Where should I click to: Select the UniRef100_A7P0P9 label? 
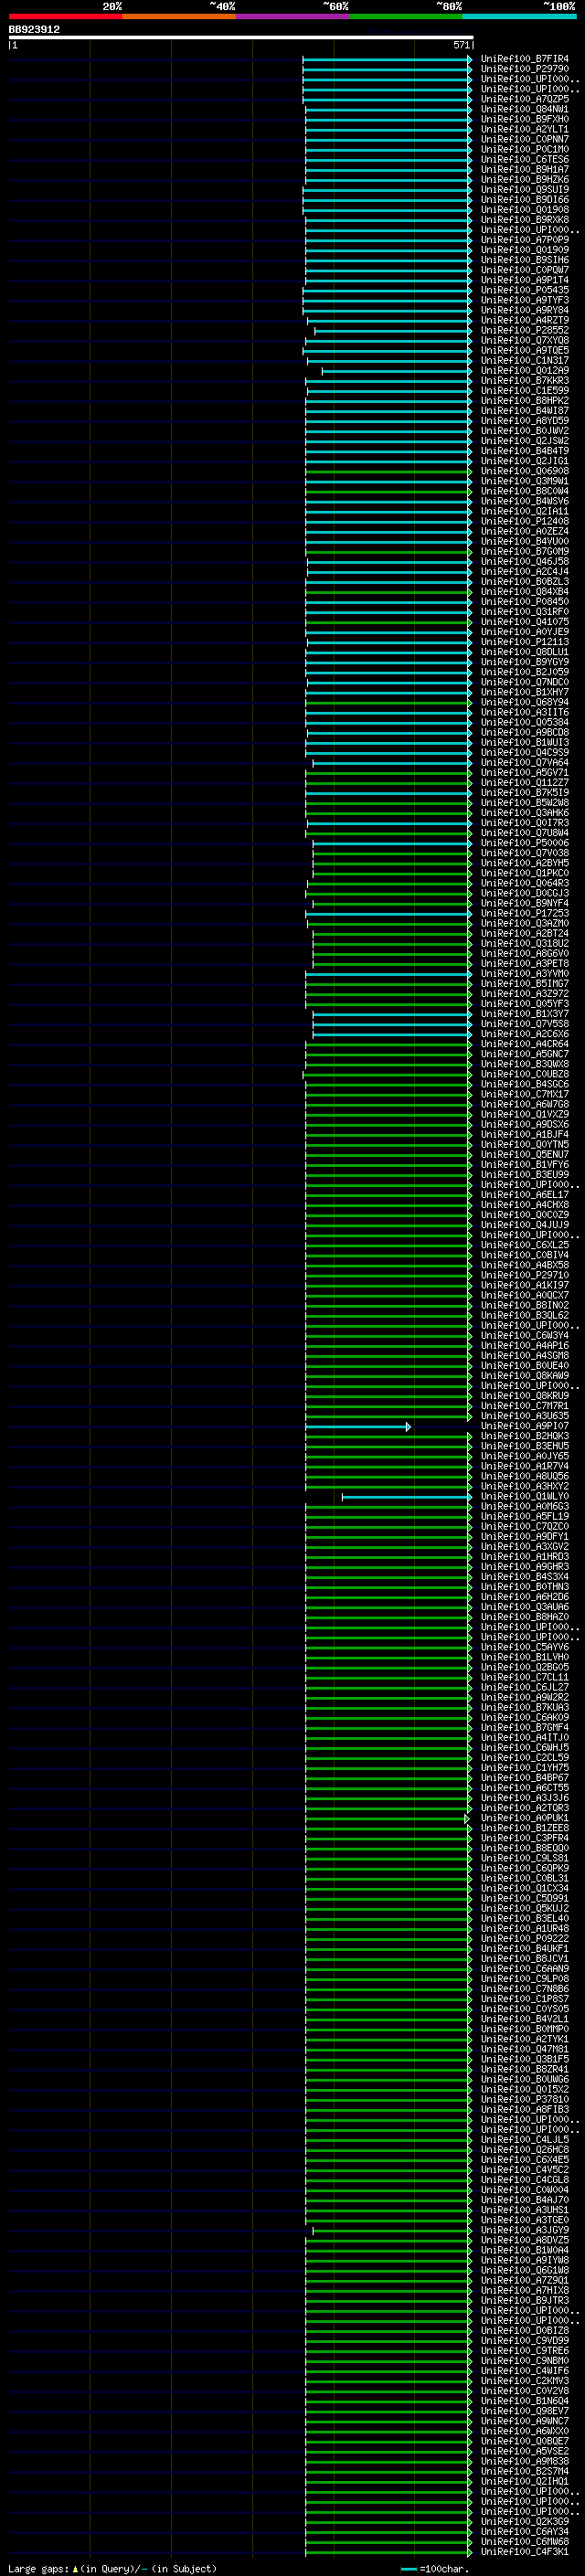coord(524,240)
